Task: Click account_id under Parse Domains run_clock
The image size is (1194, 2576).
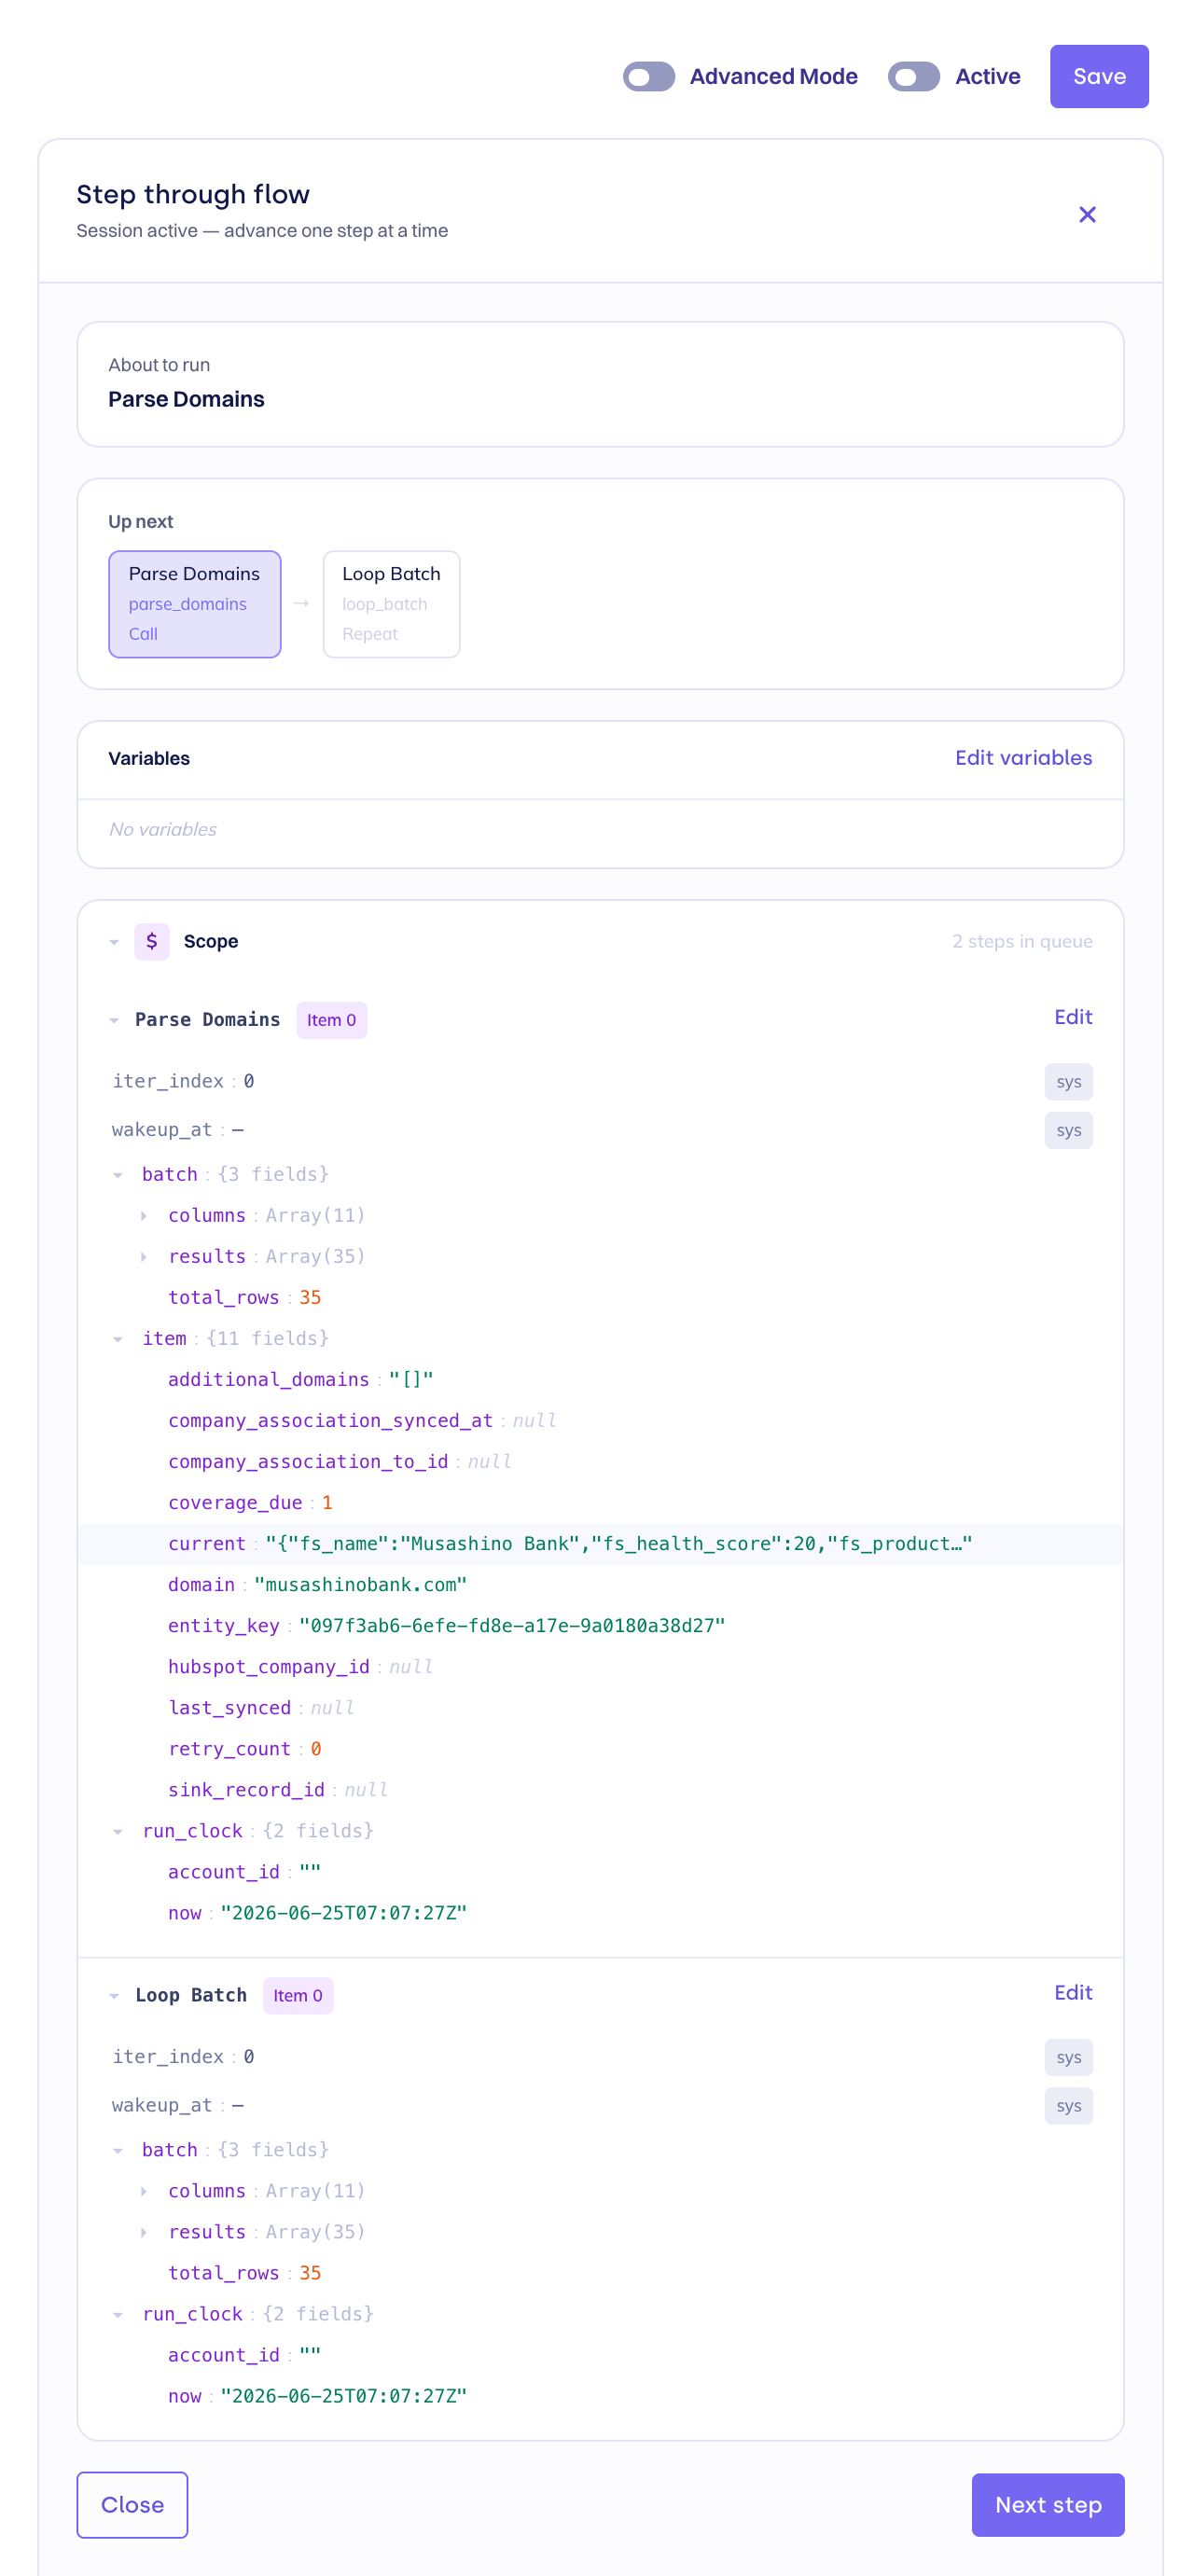Action: tap(600, 1872)
